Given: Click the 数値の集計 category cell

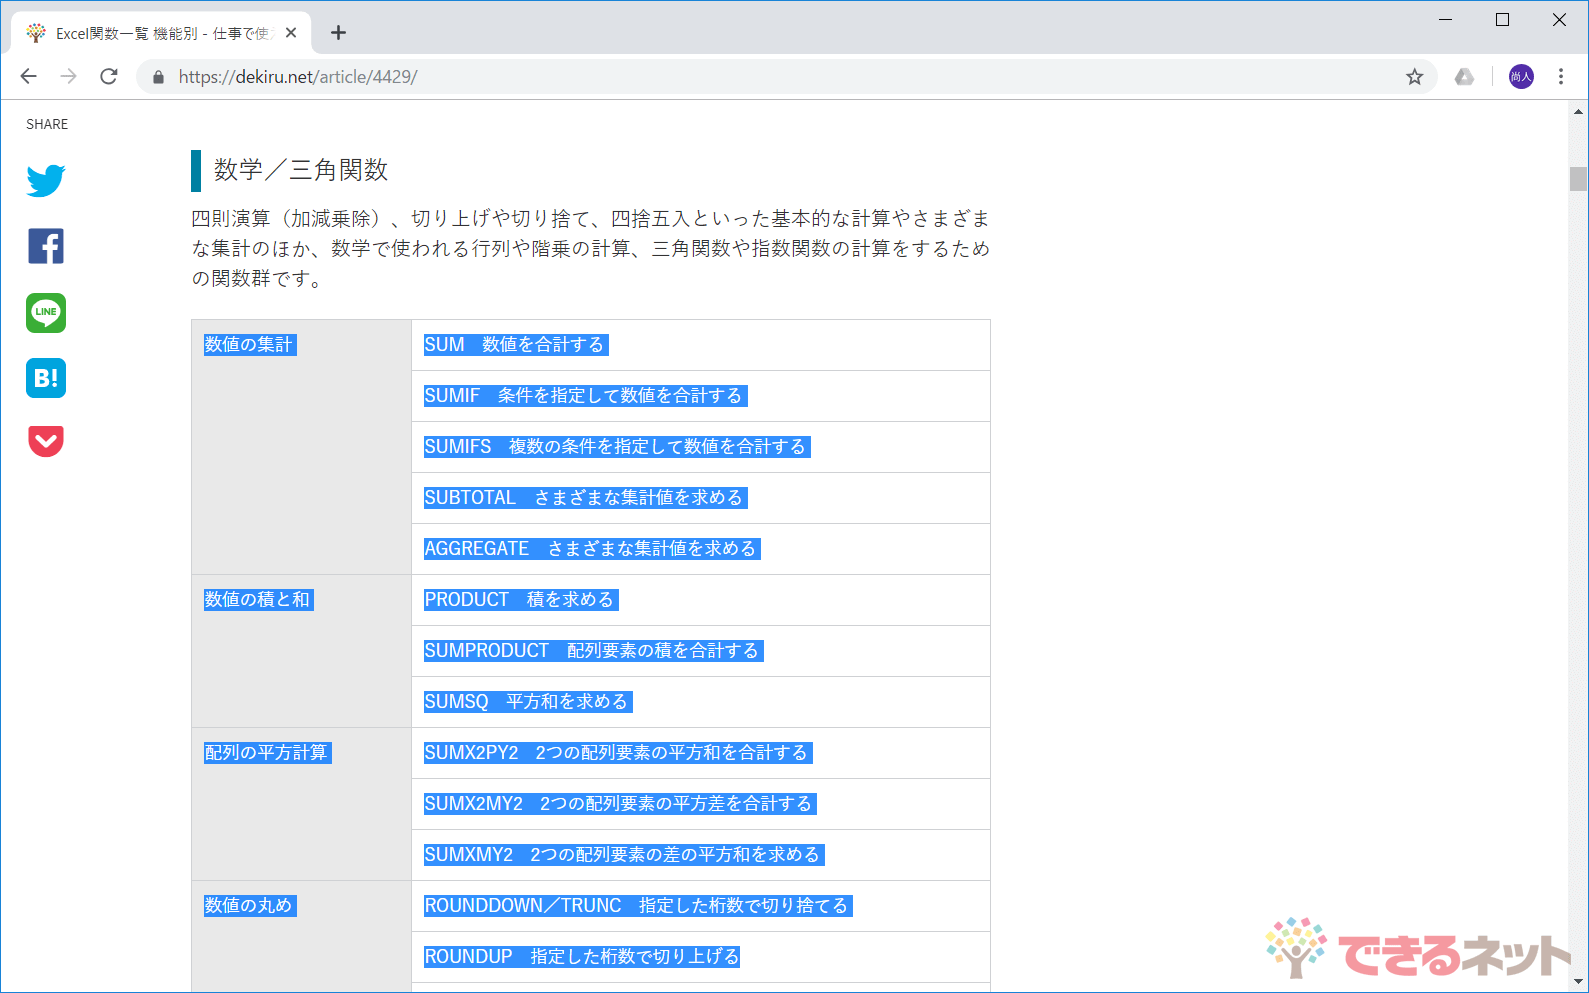Looking at the screenshot, I should pos(301,447).
